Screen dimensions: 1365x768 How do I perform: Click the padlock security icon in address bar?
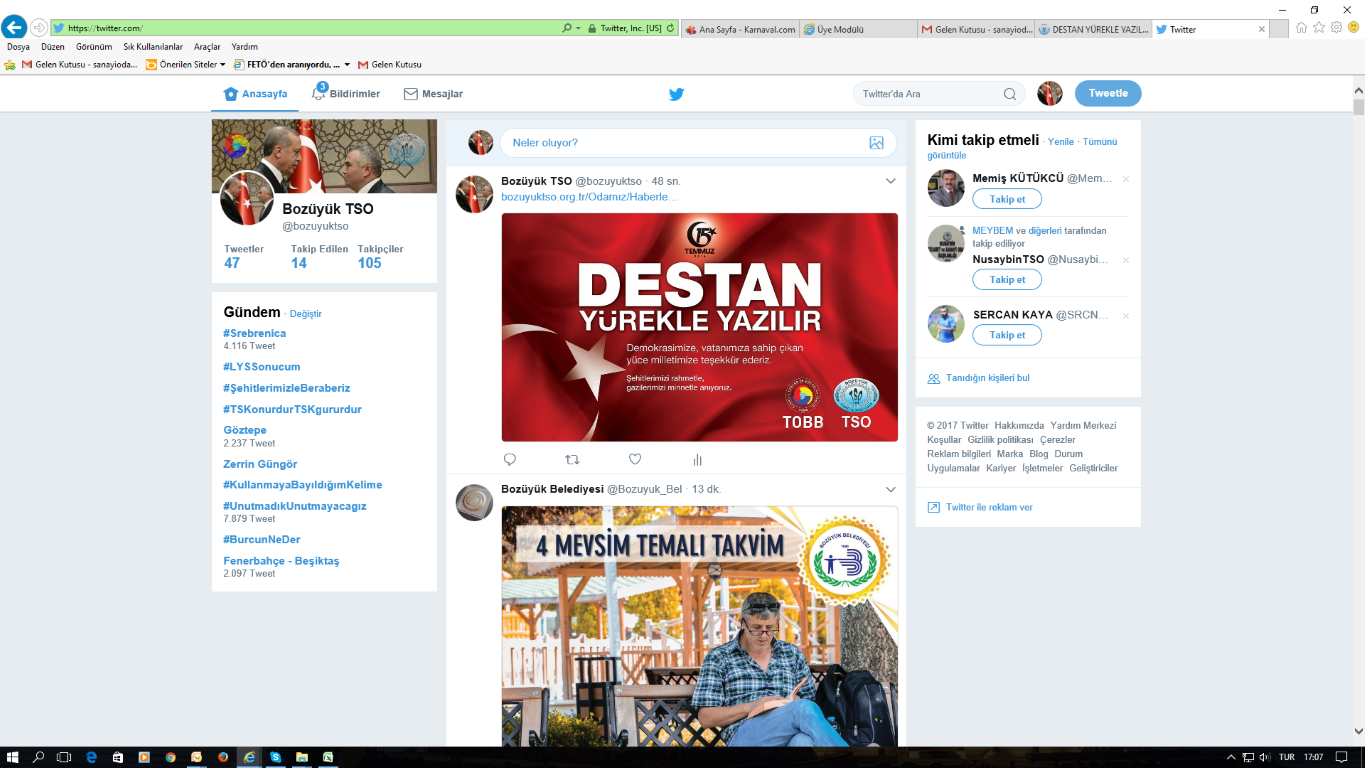coord(592,28)
